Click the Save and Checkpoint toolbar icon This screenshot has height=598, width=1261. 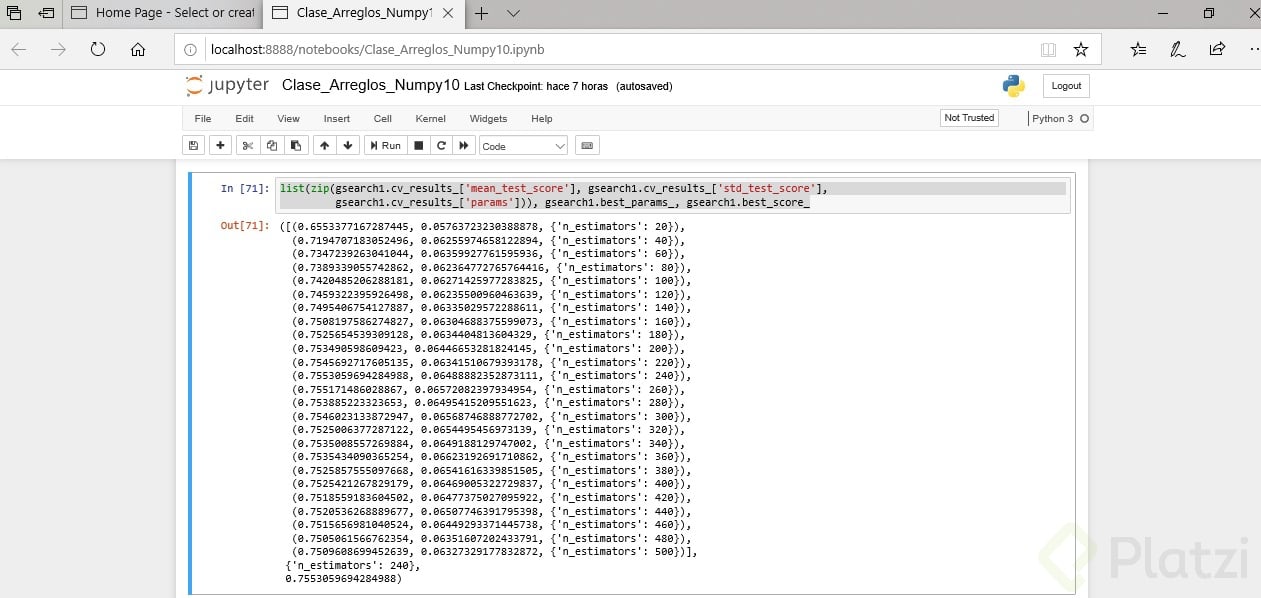194,146
